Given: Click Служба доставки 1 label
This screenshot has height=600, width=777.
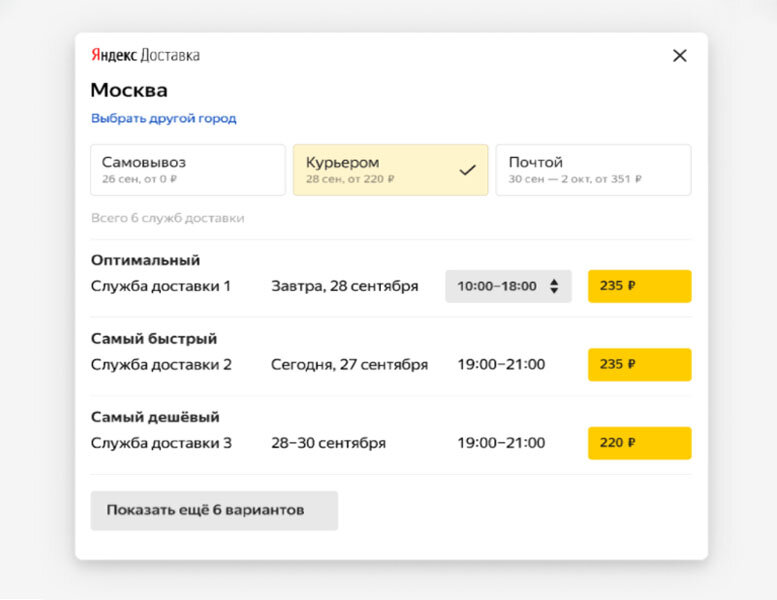Looking at the screenshot, I should (161, 286).
